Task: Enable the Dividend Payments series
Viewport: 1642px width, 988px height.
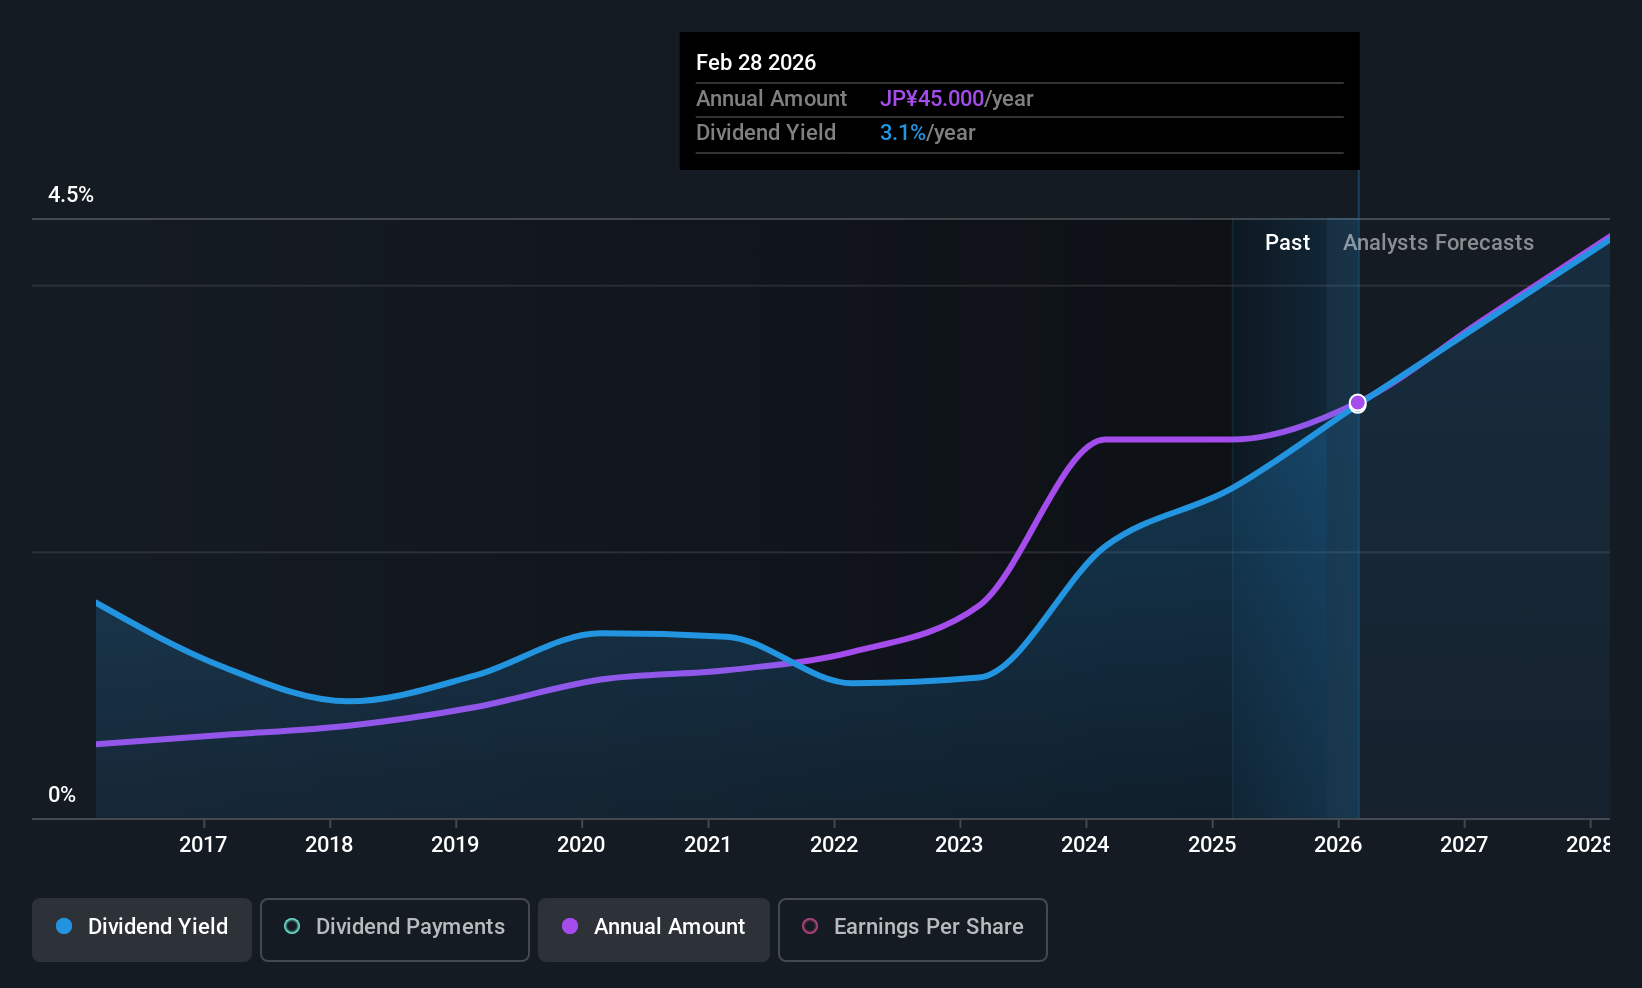Action: [x=395, y=927]
